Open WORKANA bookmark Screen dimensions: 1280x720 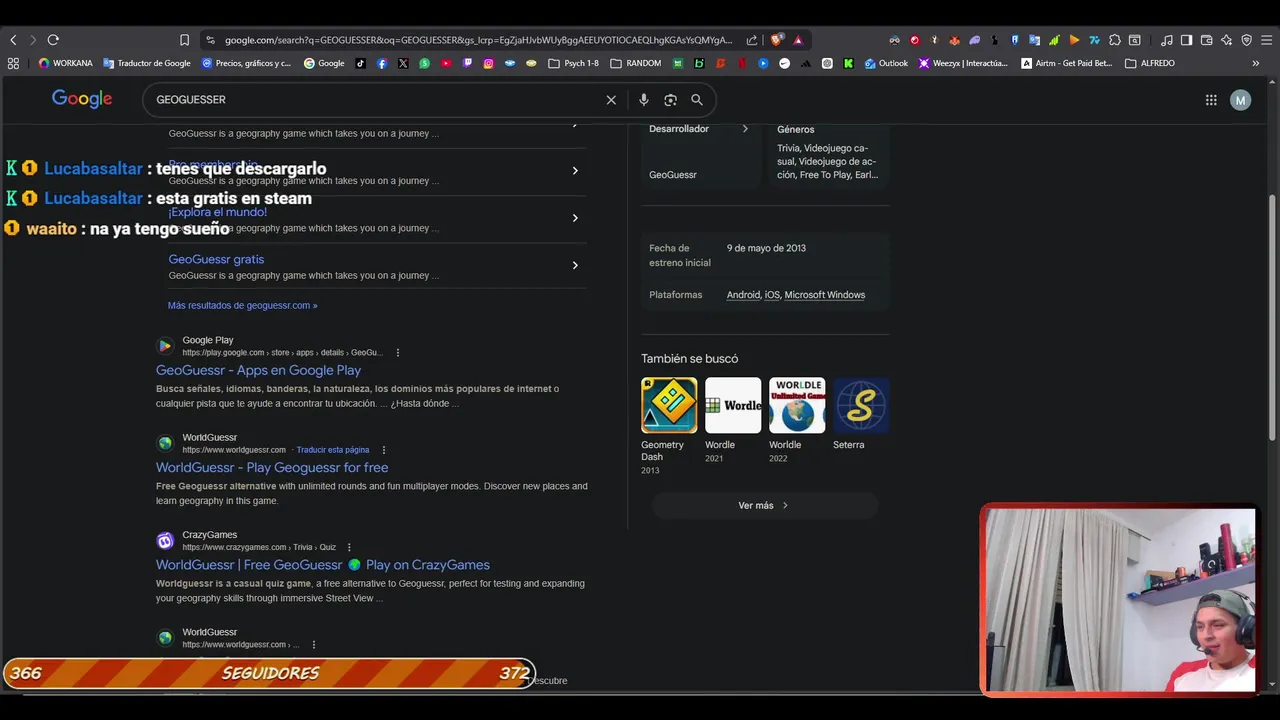tap(65, 63)
